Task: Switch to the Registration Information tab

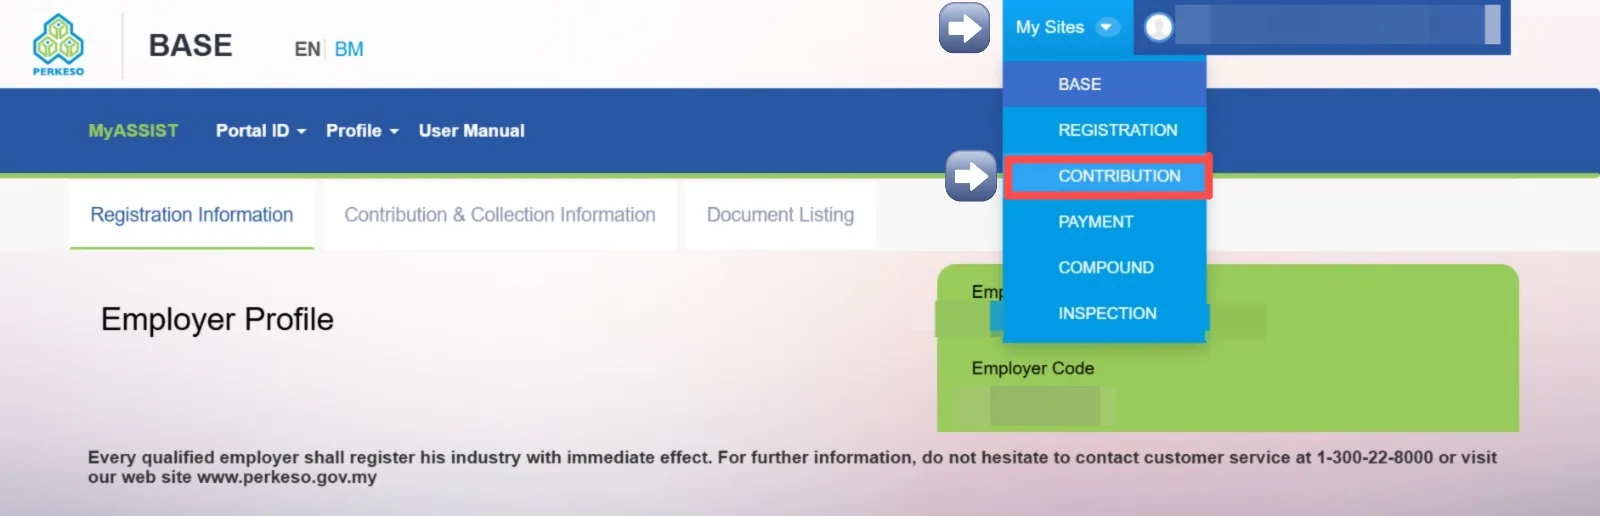Action: coord(192,215)
